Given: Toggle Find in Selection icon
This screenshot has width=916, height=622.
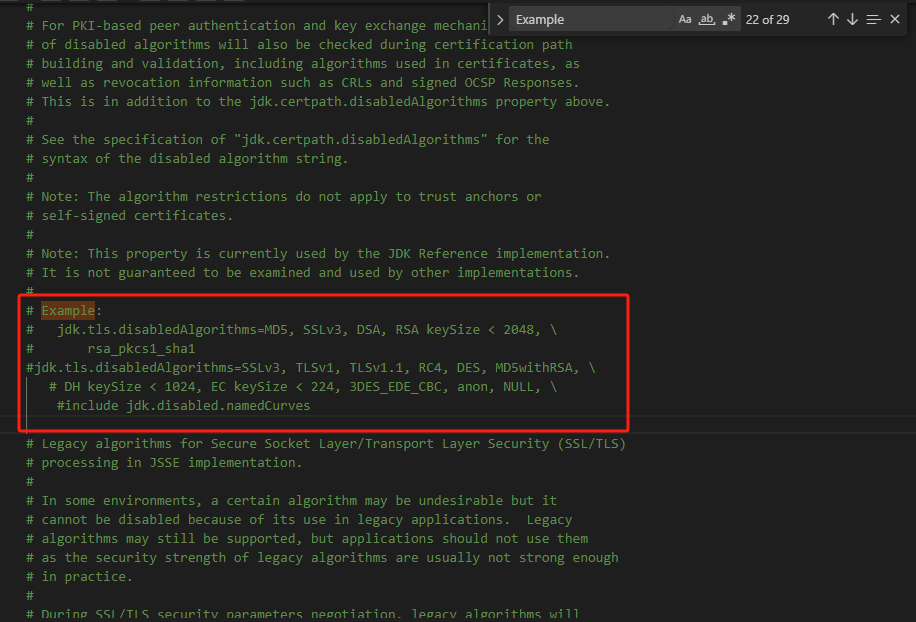Looking at the screenshot, I should (874, 19).
